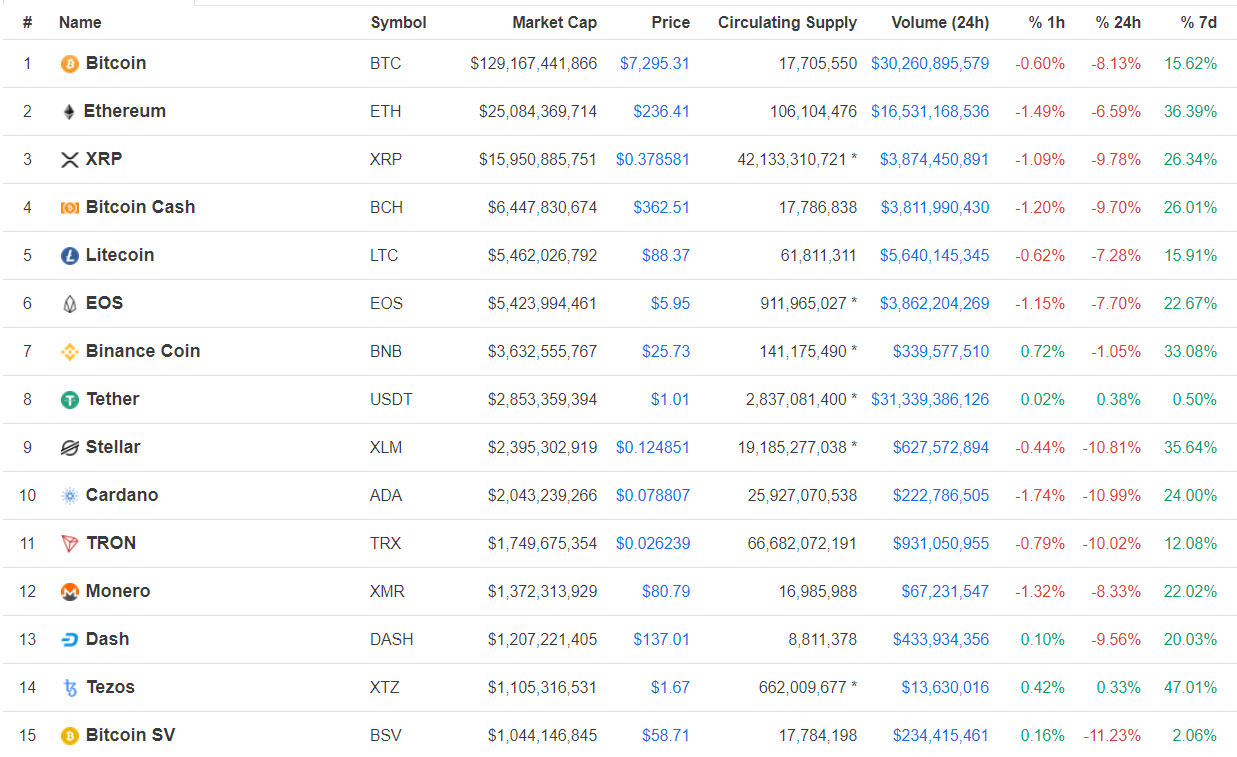This screenshot has width=1237, height=757.
Task: Sort by the % 7d column header
Action: pos(1198,22)
